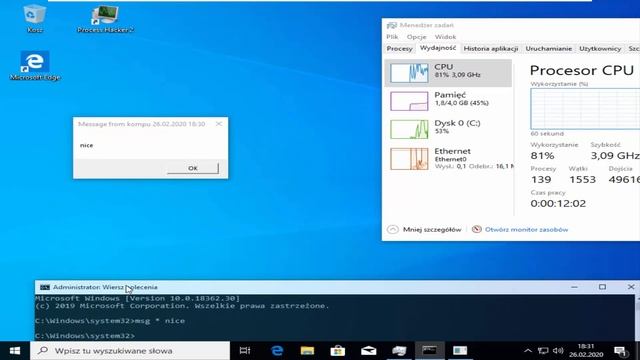This screenshot has width=640, height=360.
Task: Click the 139 Procesy count
Action: click(x=541, y=179)
